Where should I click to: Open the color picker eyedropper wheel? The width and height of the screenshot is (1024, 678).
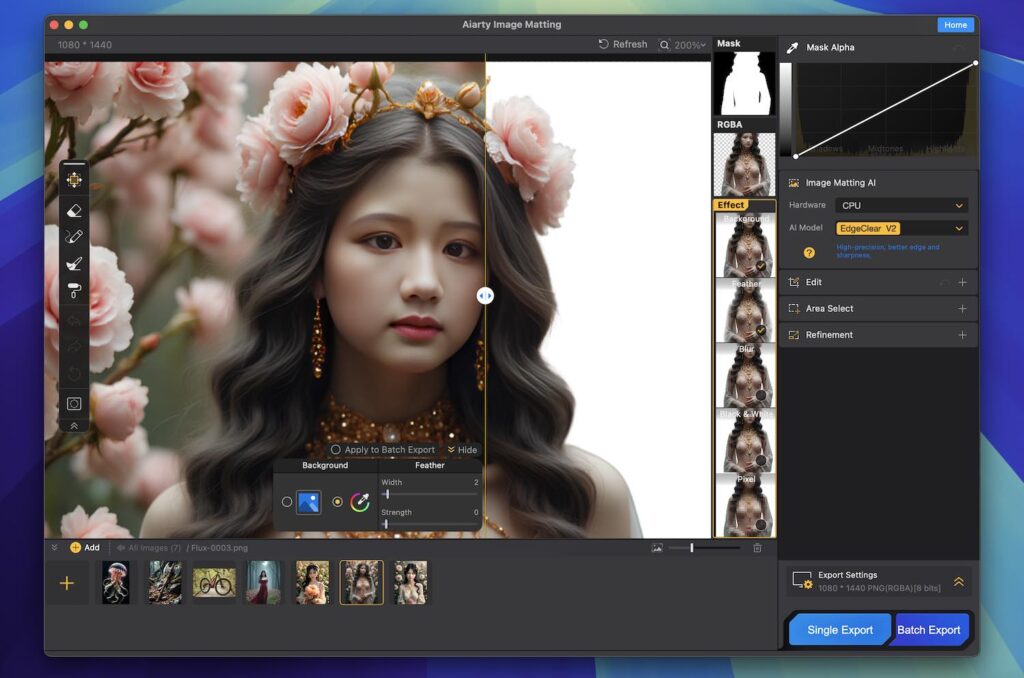point(360,502)
